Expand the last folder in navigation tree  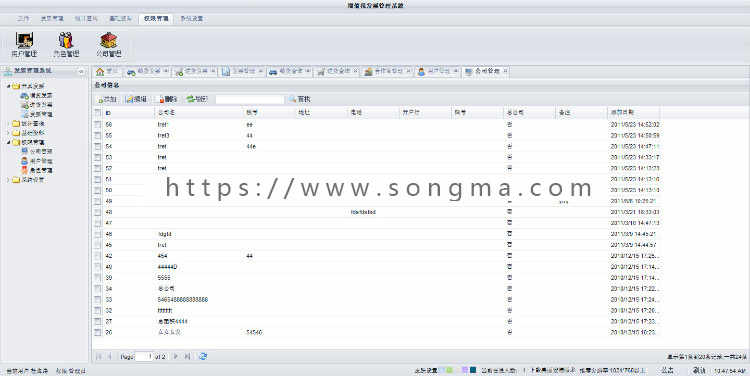(9, 180)
